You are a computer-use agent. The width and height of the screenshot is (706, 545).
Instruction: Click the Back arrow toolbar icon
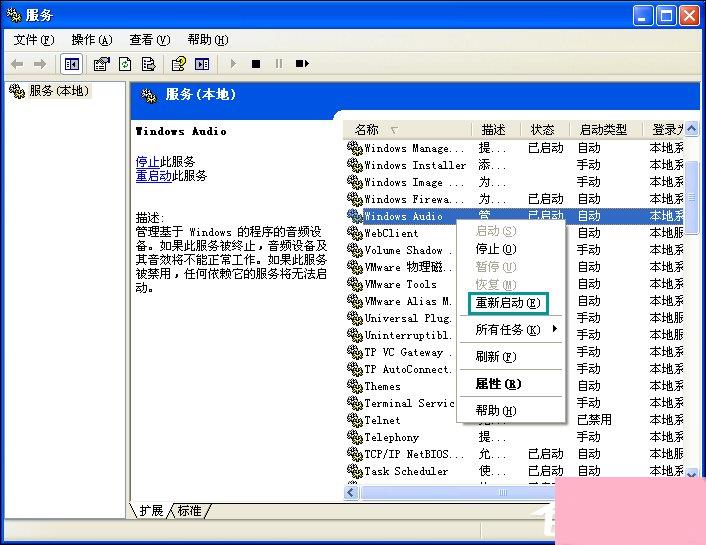pyautogui.click(x=17, y=64)
